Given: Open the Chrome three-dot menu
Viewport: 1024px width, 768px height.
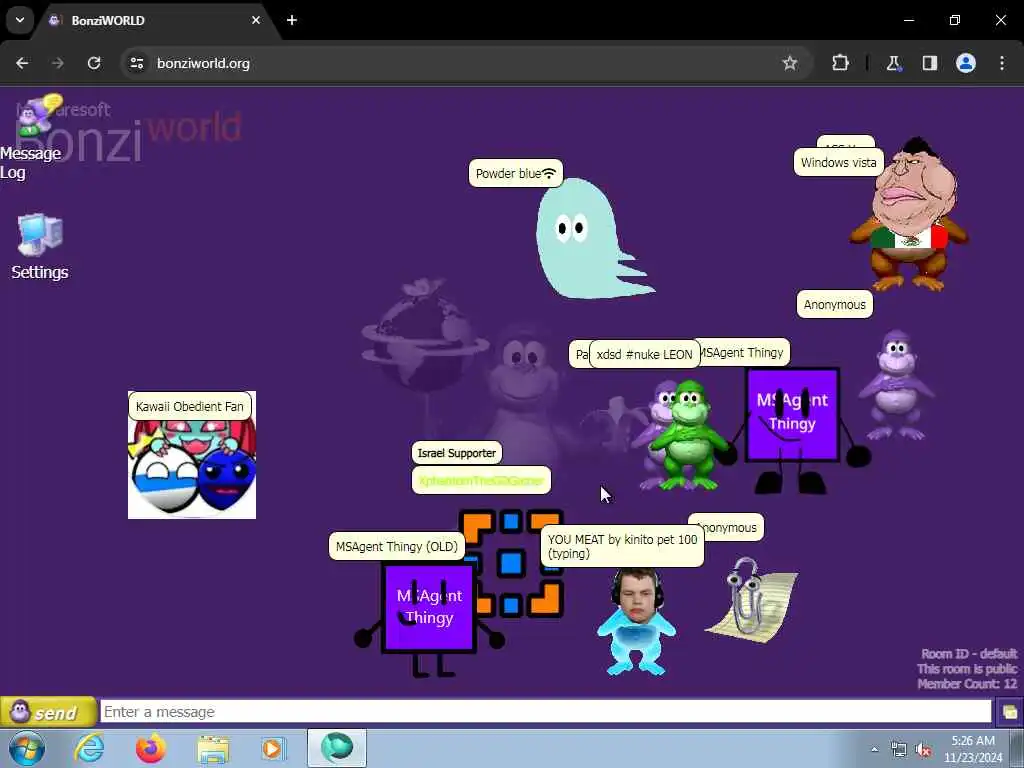Looking at the screenshot, I should point(1002,63).
